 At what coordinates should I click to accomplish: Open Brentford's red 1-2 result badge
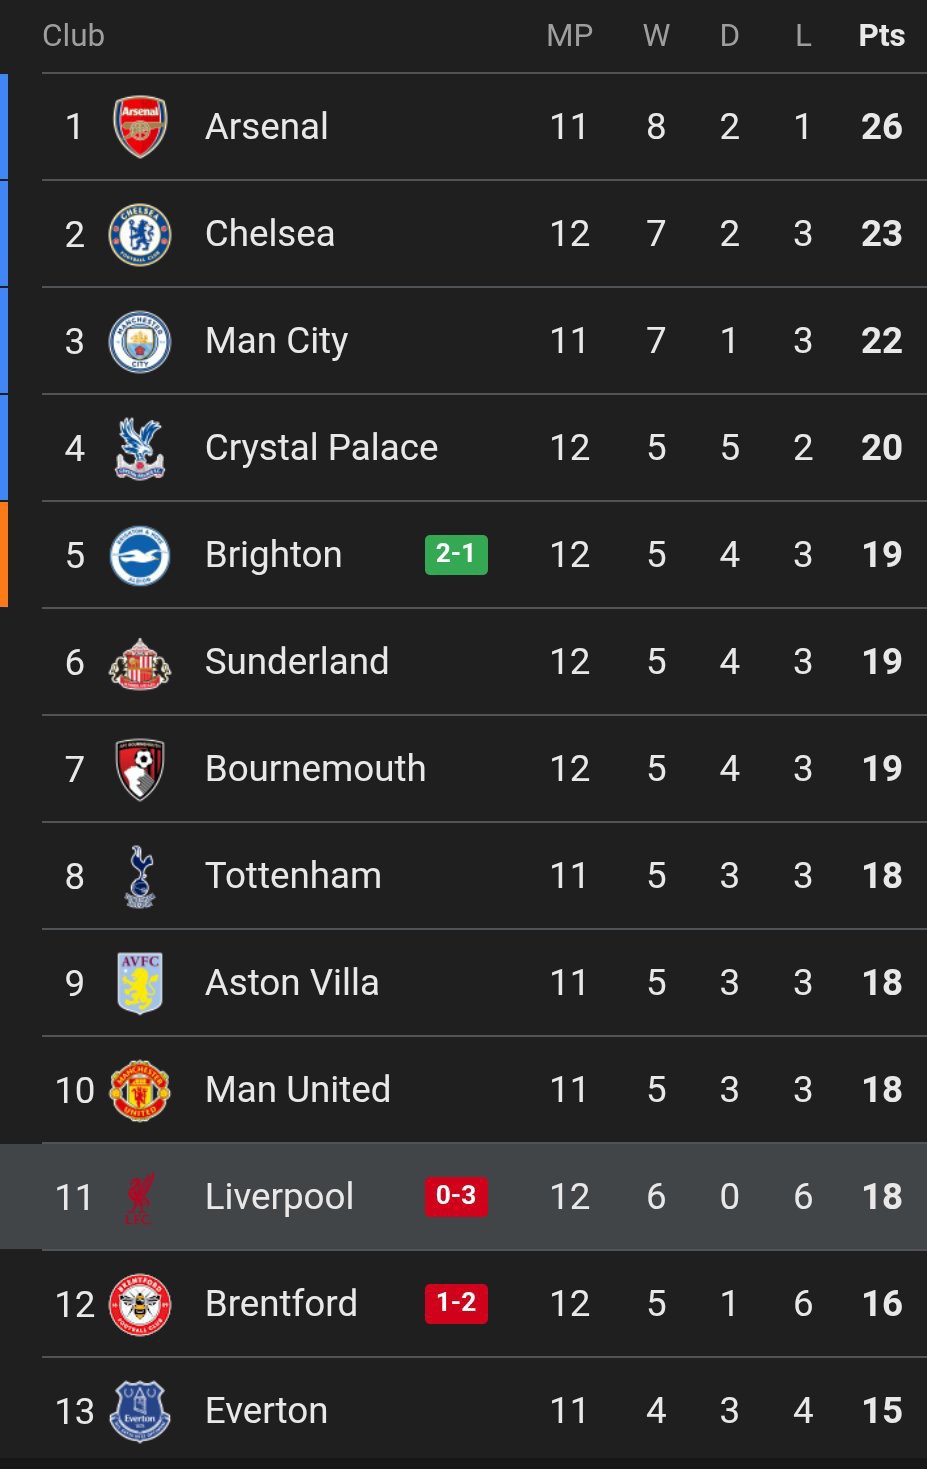click(x=456, y=1303)
